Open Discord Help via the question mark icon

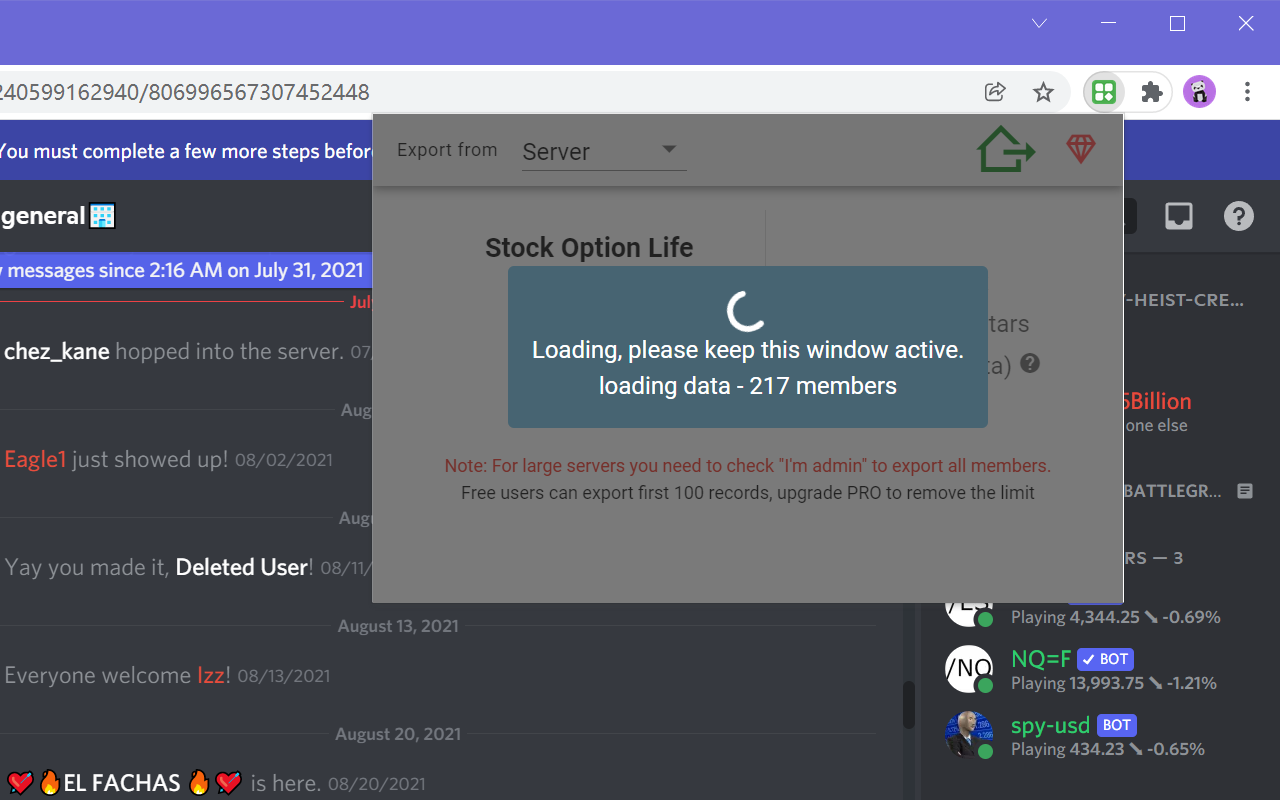click(1238, 216)
